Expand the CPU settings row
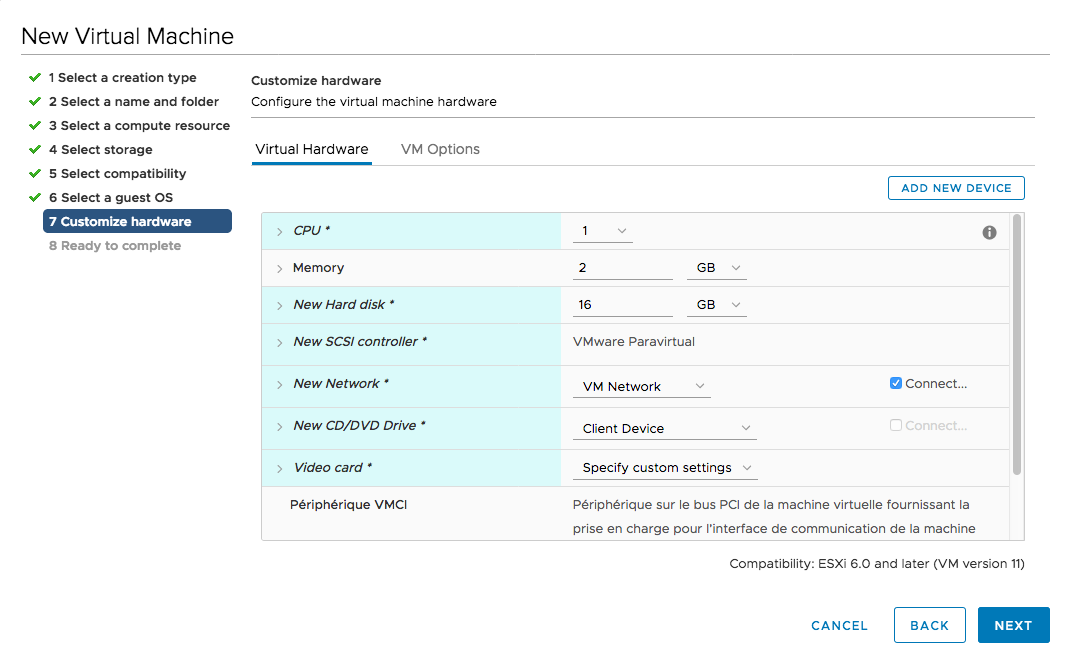Viewport: 1069px width, 654px height. tap(280, 232)
